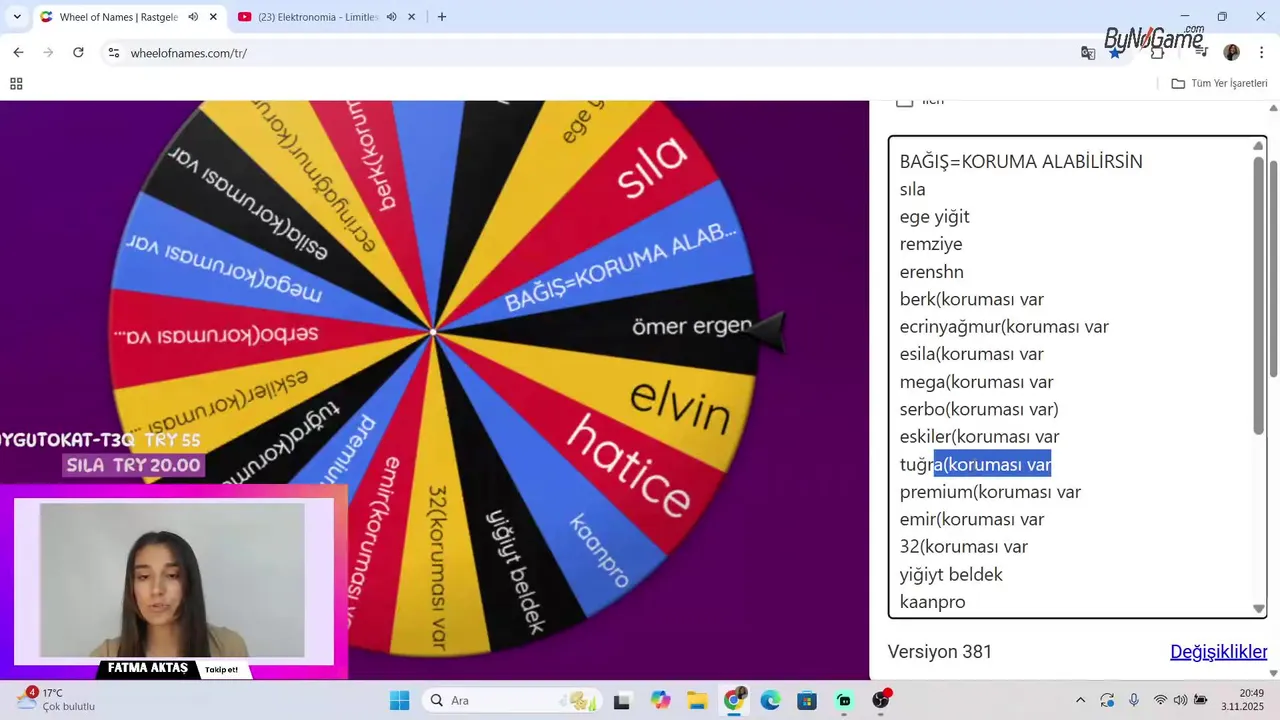Viewport: 1280px width, 720px height.
Task: Open Microsoft Store from the taskbar
Action: click(807, 701)
